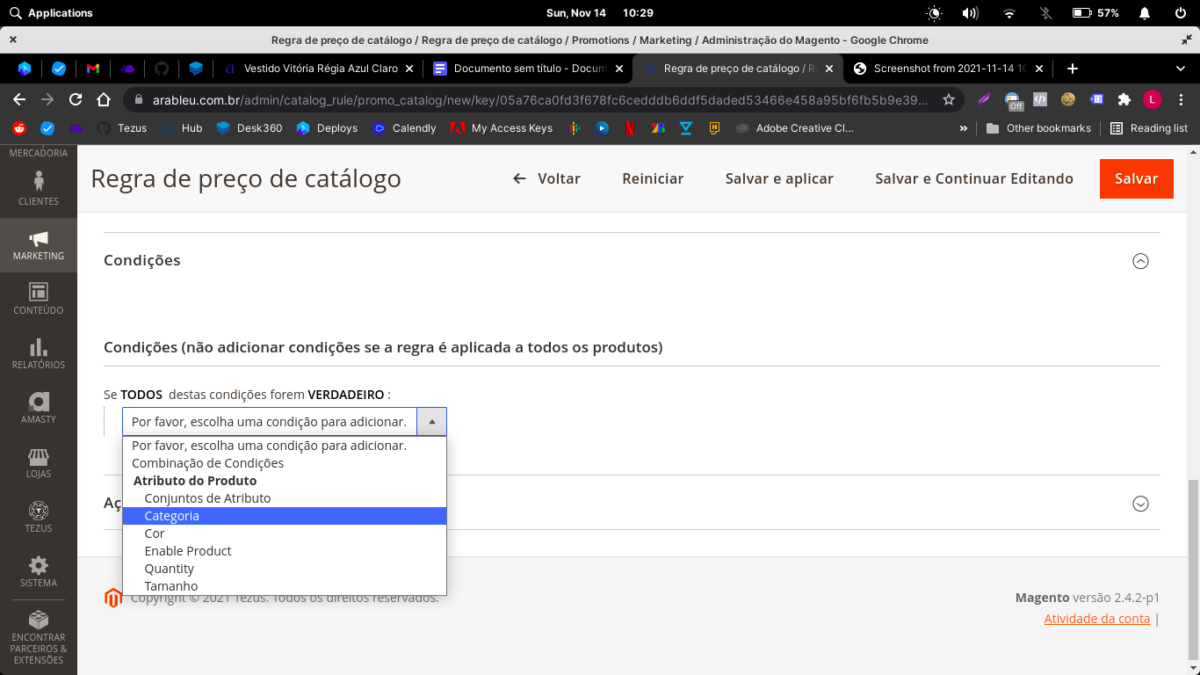The height and width of the screenshot is (675, 1200).
Task: Open the Tezus sidebar section
Action: pos(38,516)
